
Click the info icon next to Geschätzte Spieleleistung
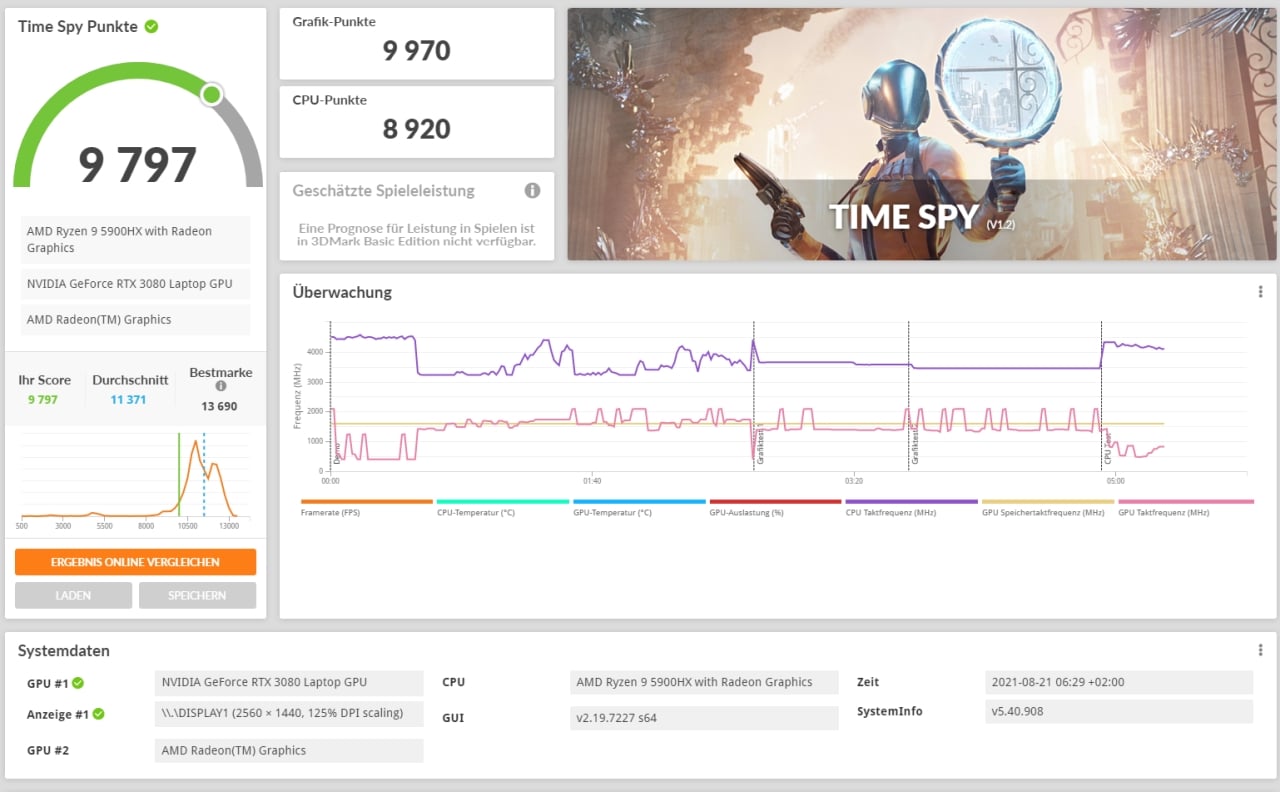532,191
